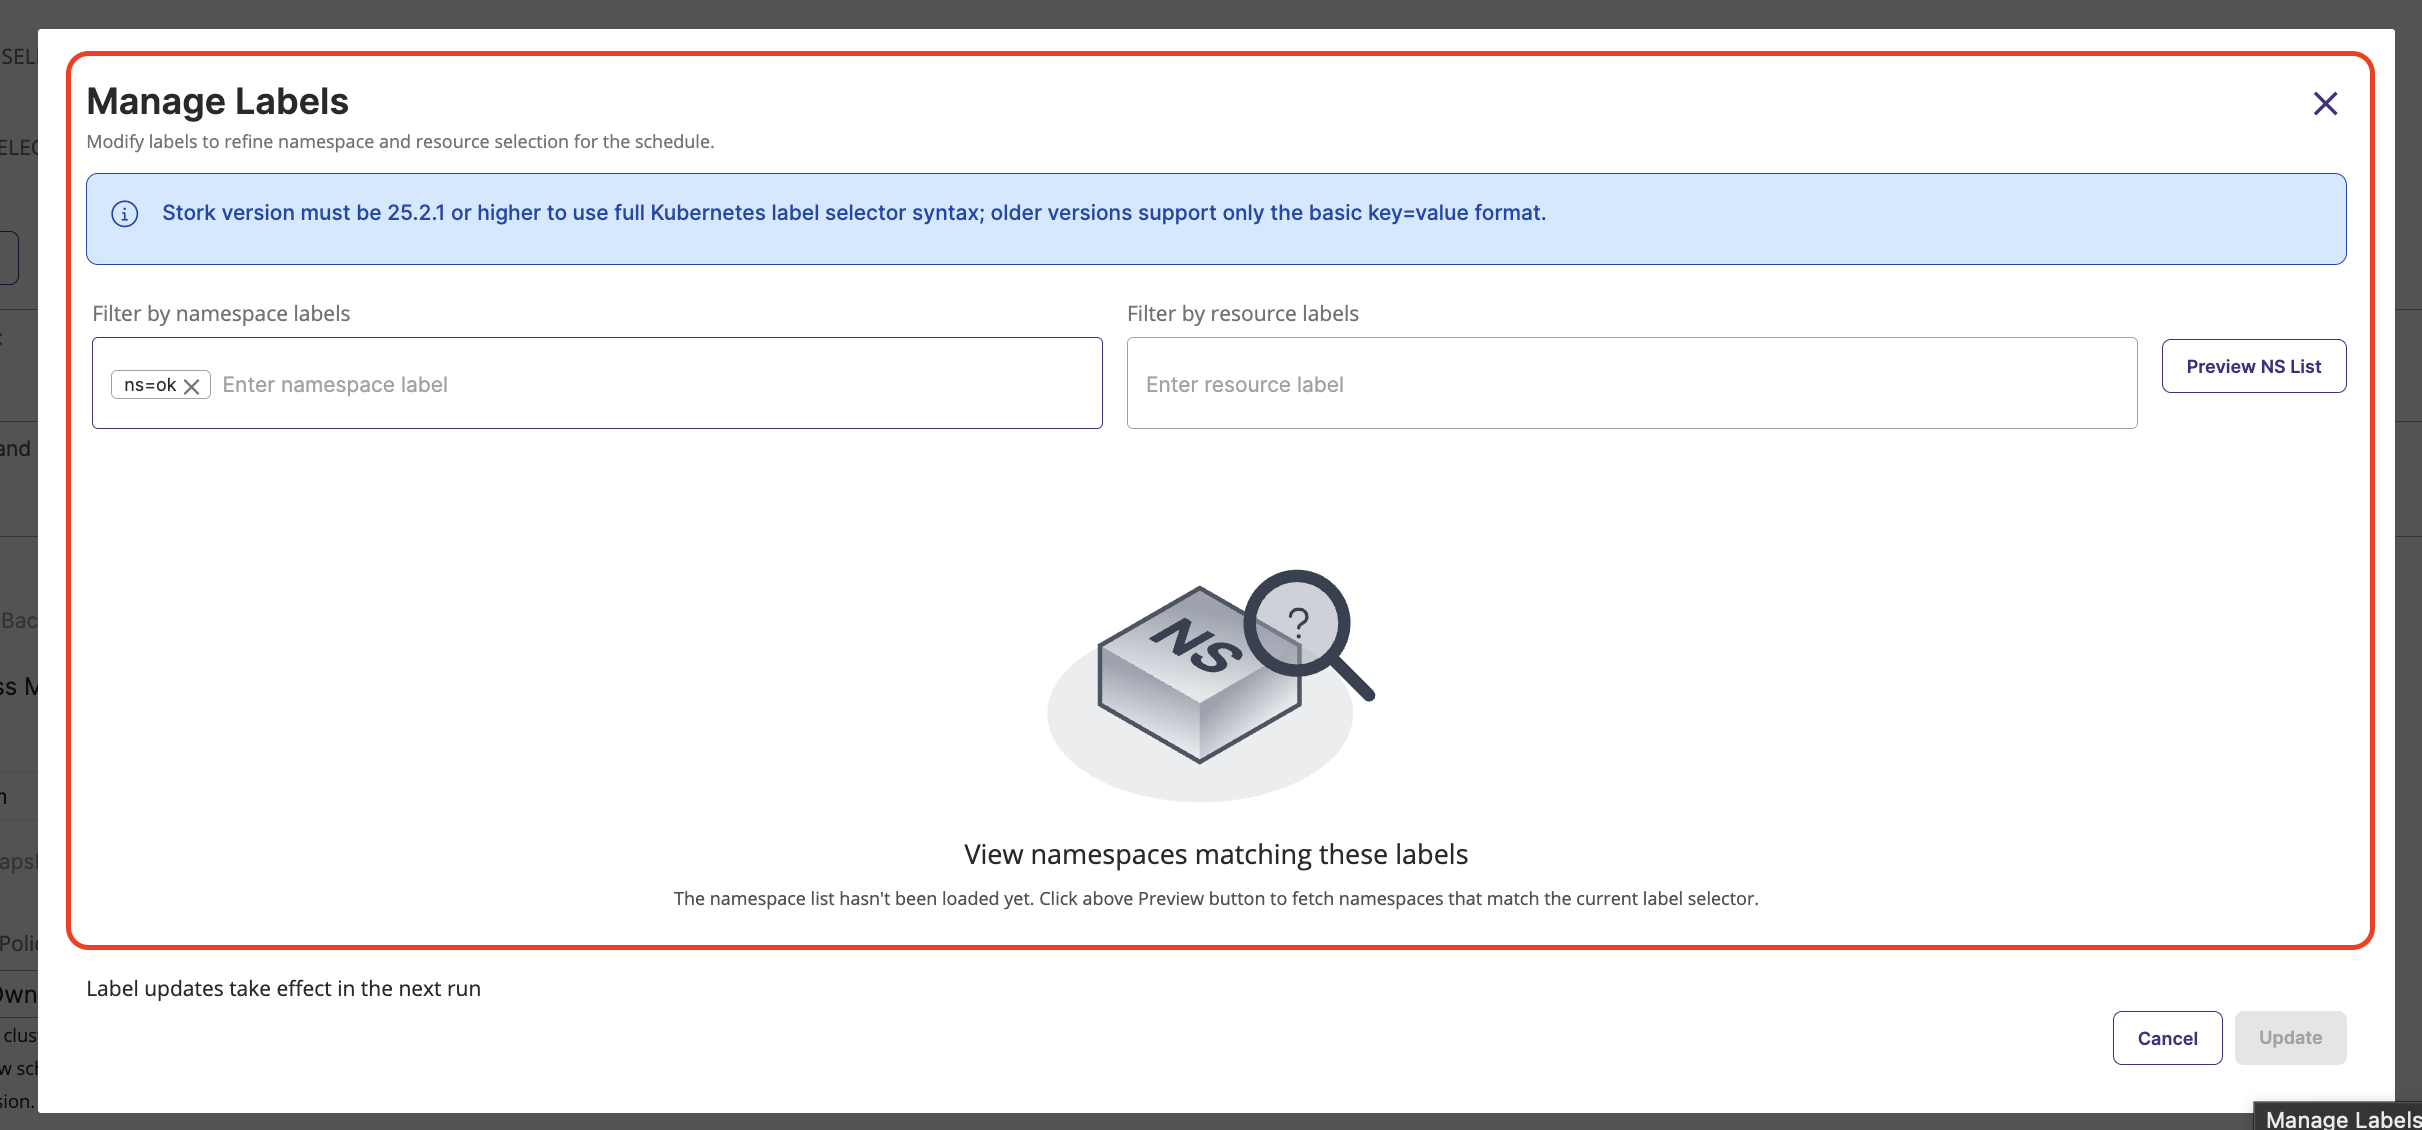Click the Manage Labels dialog title
This screenshot has height=1130, width=2422.
tap(217, 101)
